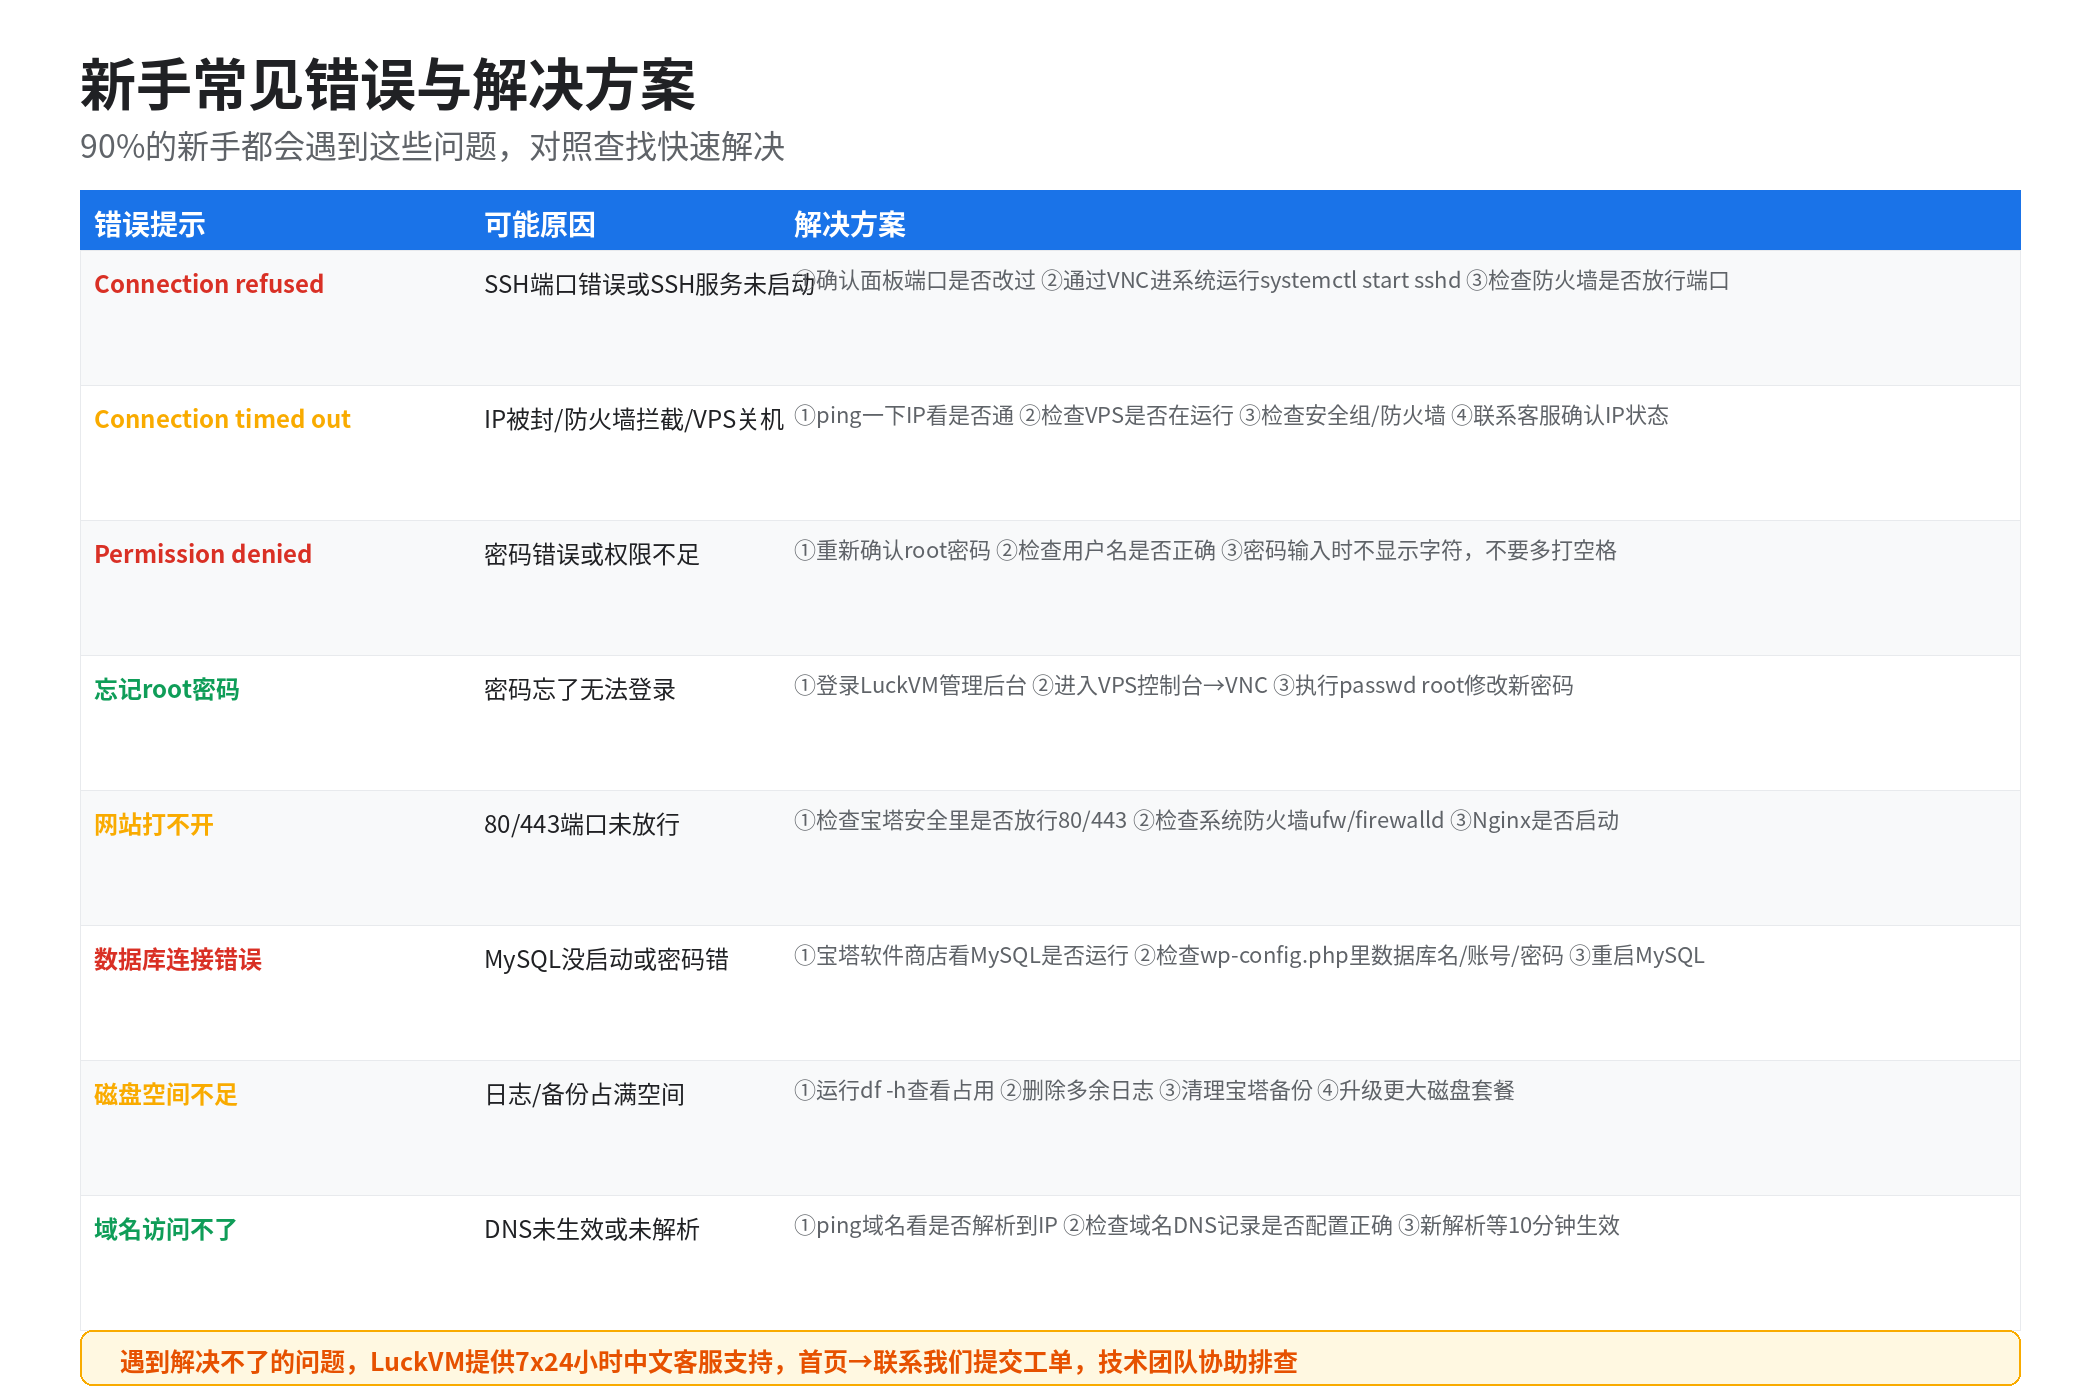The image size is (2100, 1400).
Task: Click the LuckVM 7x24 support notice banner
Action: (x=1050, y=1359)
